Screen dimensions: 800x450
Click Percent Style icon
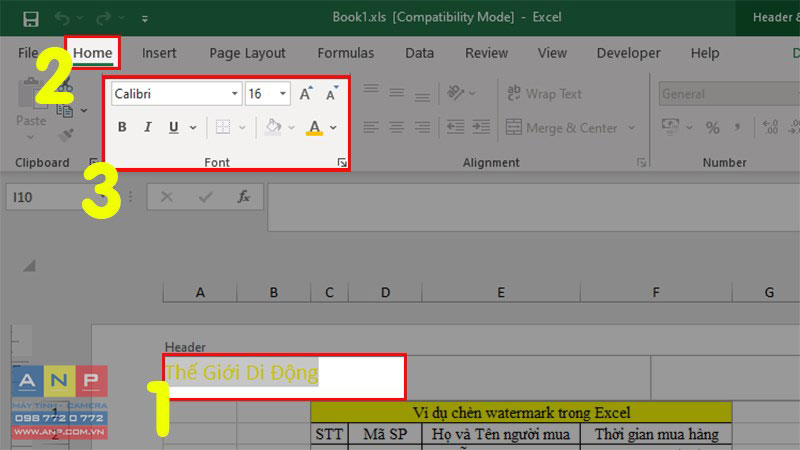click(713, 128)
